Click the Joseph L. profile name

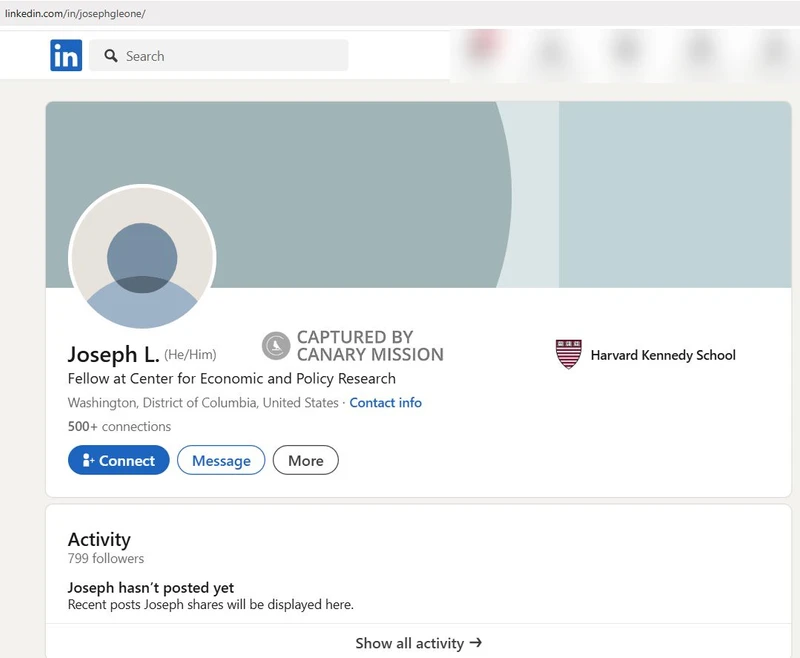pyautogui.click(x=114, y=354)
